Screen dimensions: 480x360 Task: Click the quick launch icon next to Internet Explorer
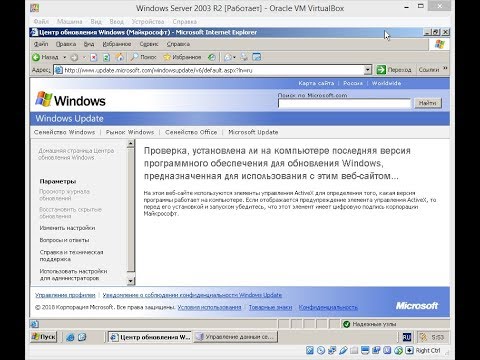pyautogui.click(x=82, y=337)
